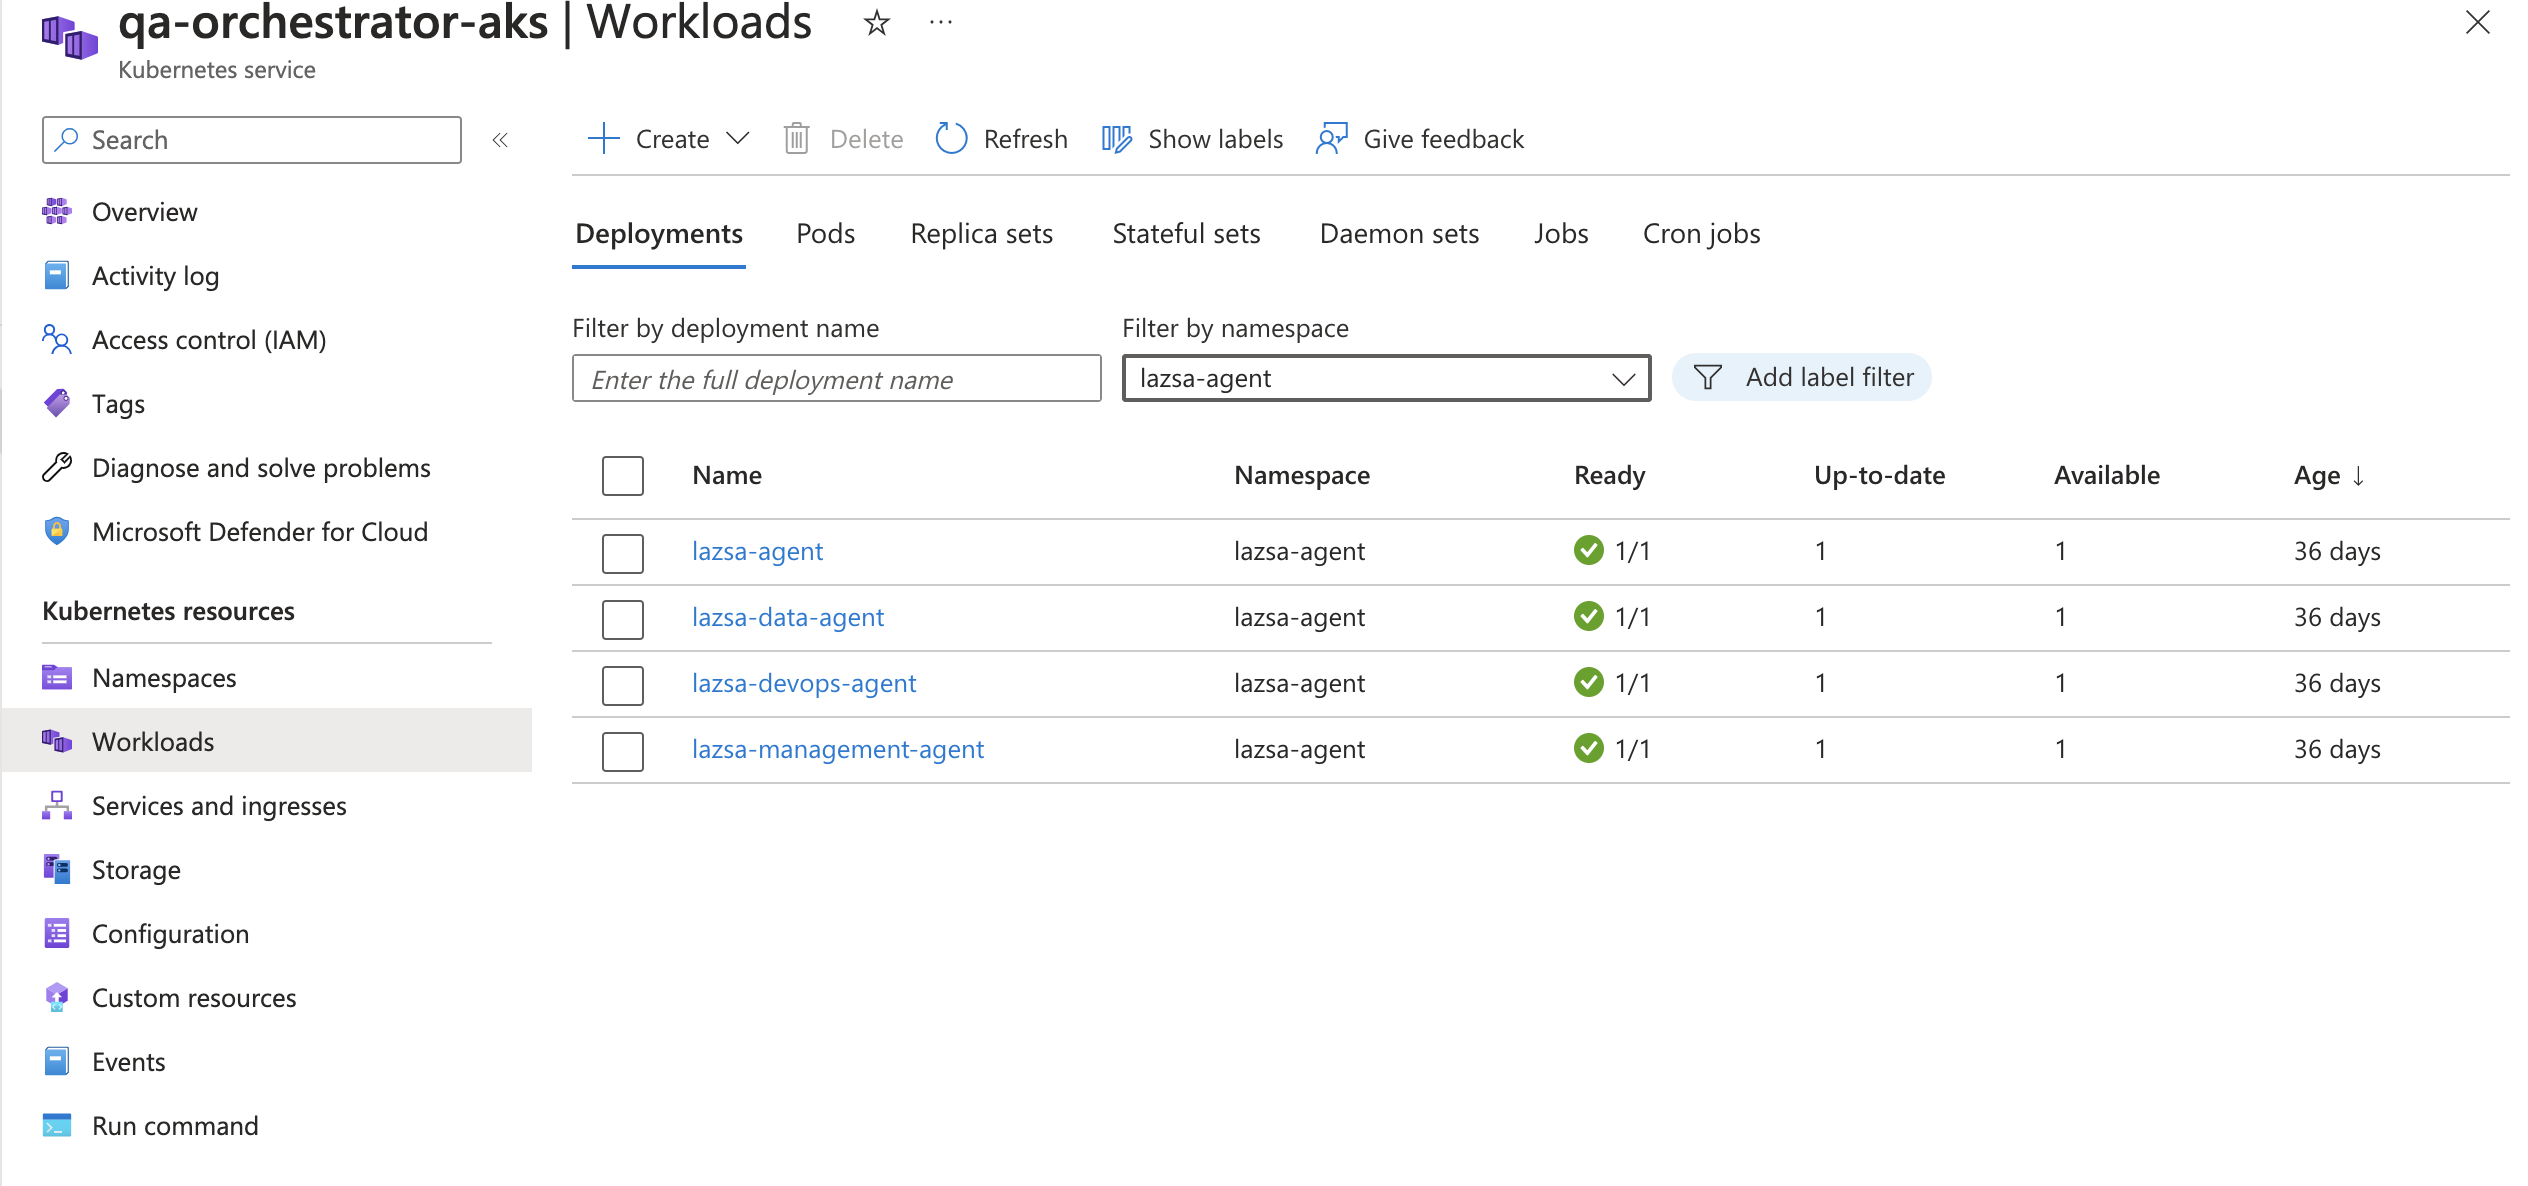Open the Replica sets tab
The image size is (2528, 1186).
[981, 233]
